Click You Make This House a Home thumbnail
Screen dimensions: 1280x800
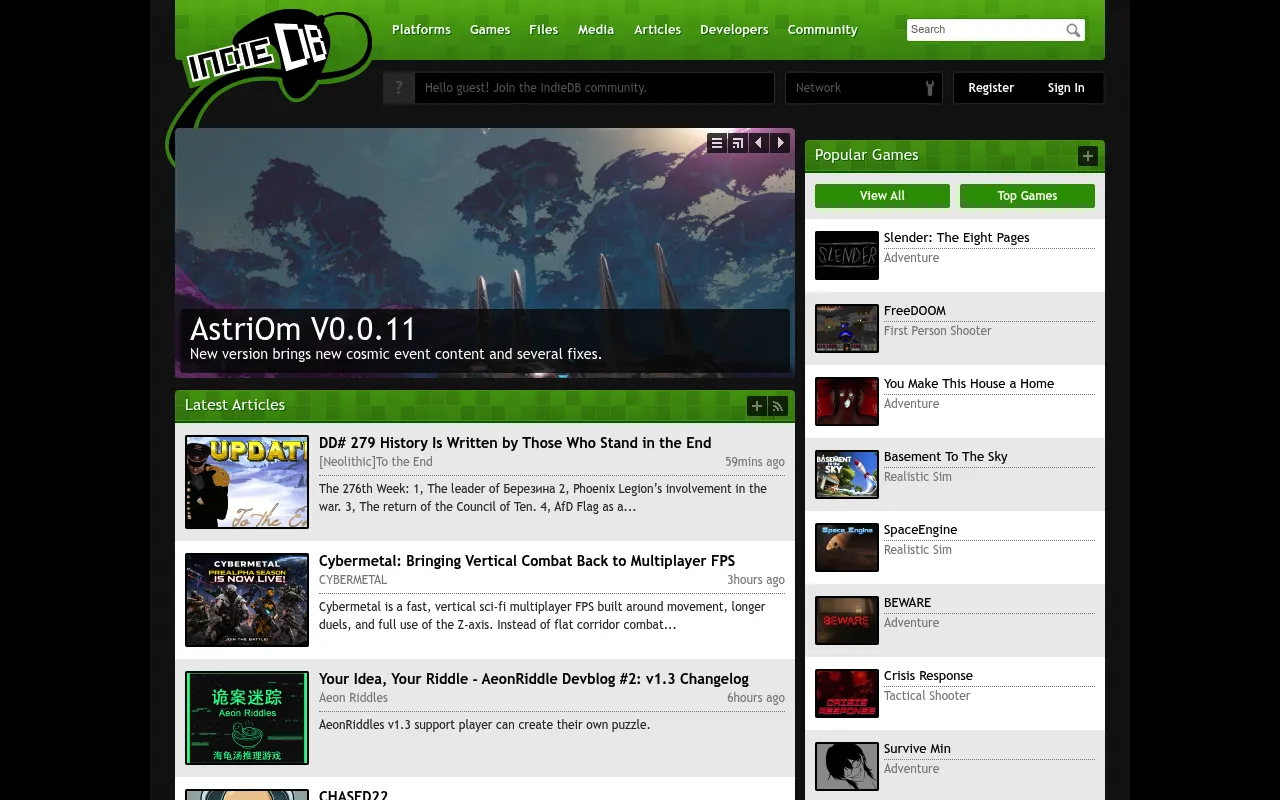(x=847, y=402)
